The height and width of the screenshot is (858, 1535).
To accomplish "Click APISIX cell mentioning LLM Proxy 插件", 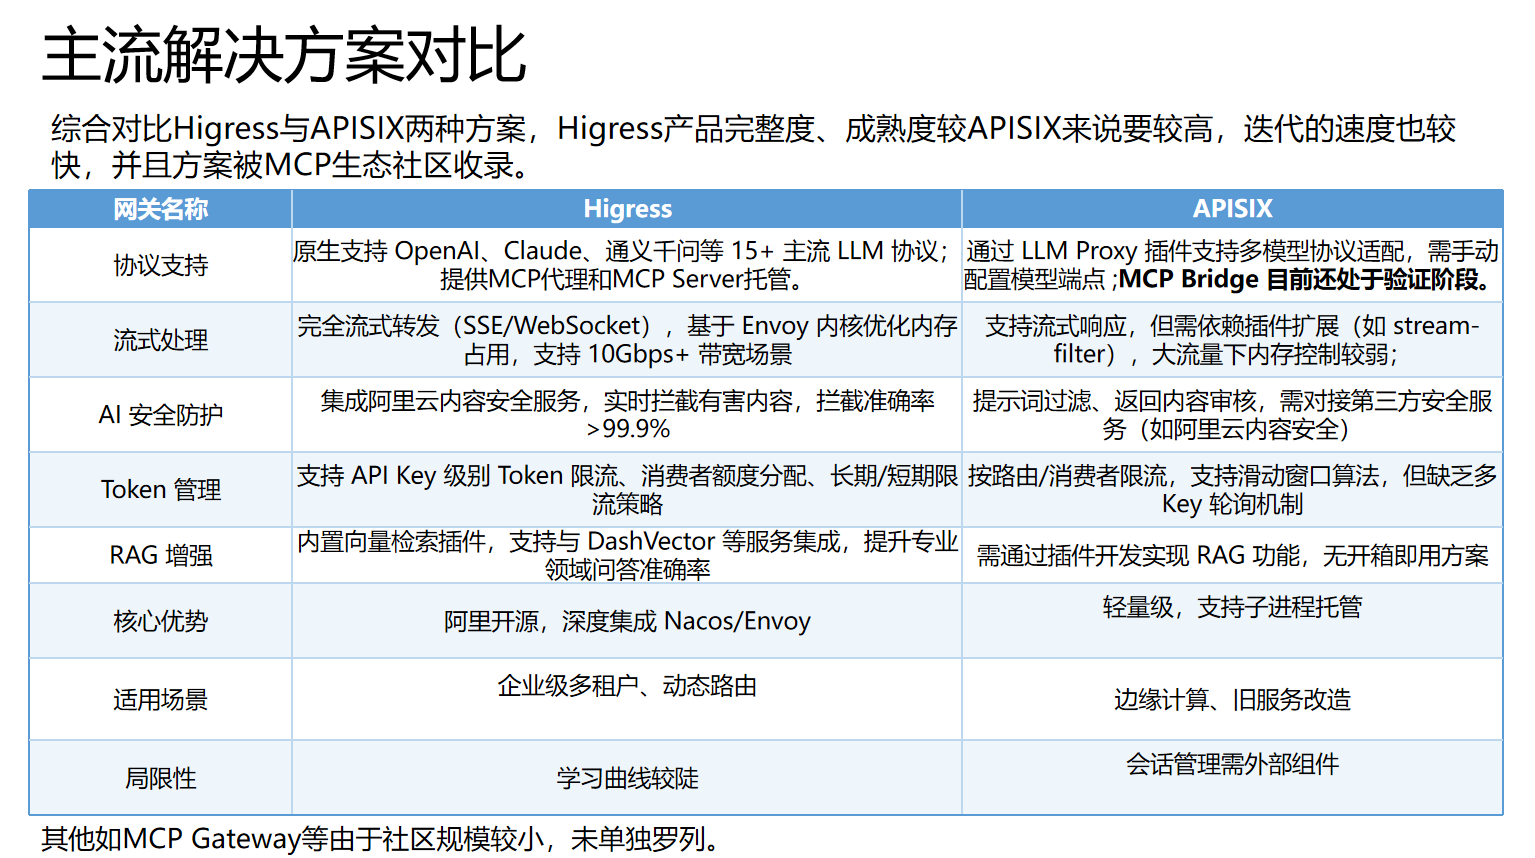I will point(1232,265).
